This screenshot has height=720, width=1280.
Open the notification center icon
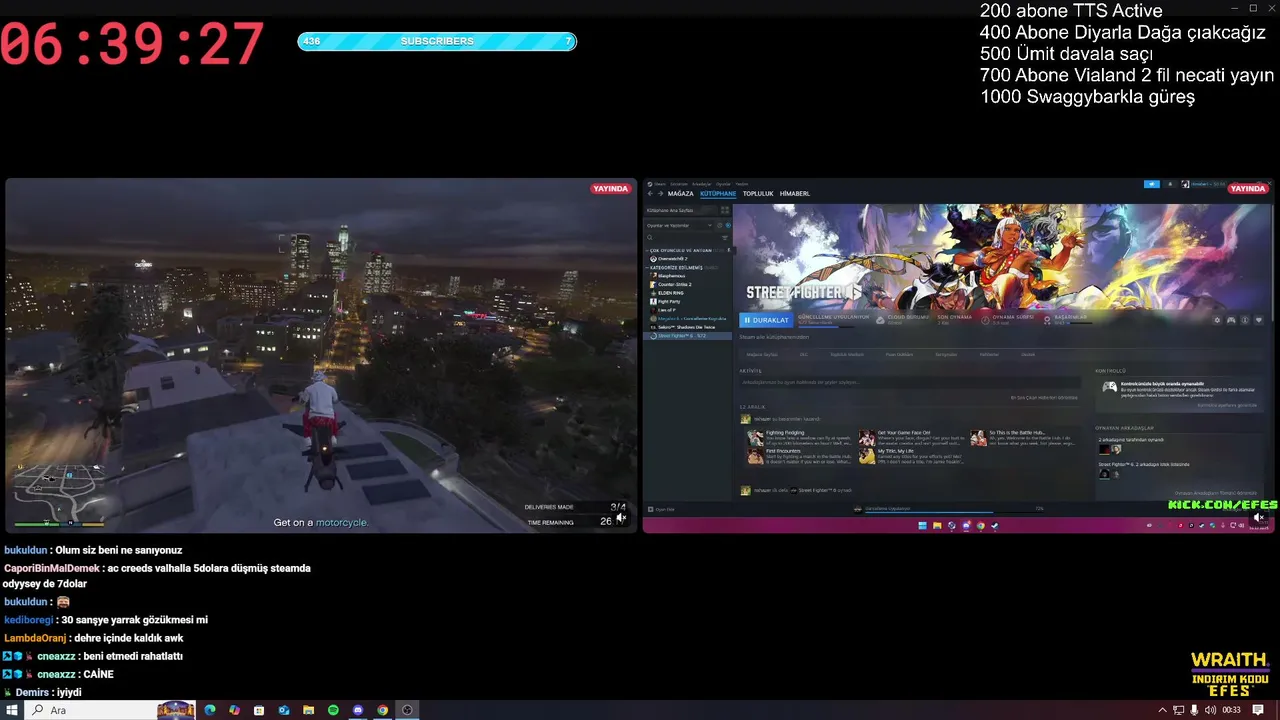point(1258,710)
